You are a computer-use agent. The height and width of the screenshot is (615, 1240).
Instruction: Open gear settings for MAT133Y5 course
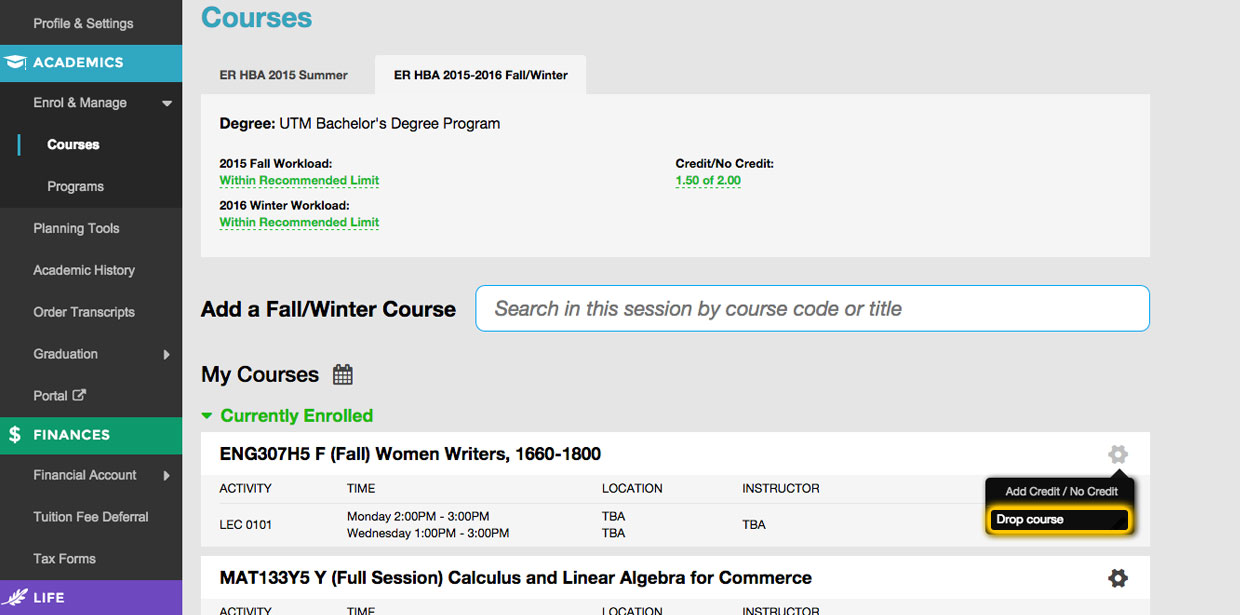point(1117,578)
